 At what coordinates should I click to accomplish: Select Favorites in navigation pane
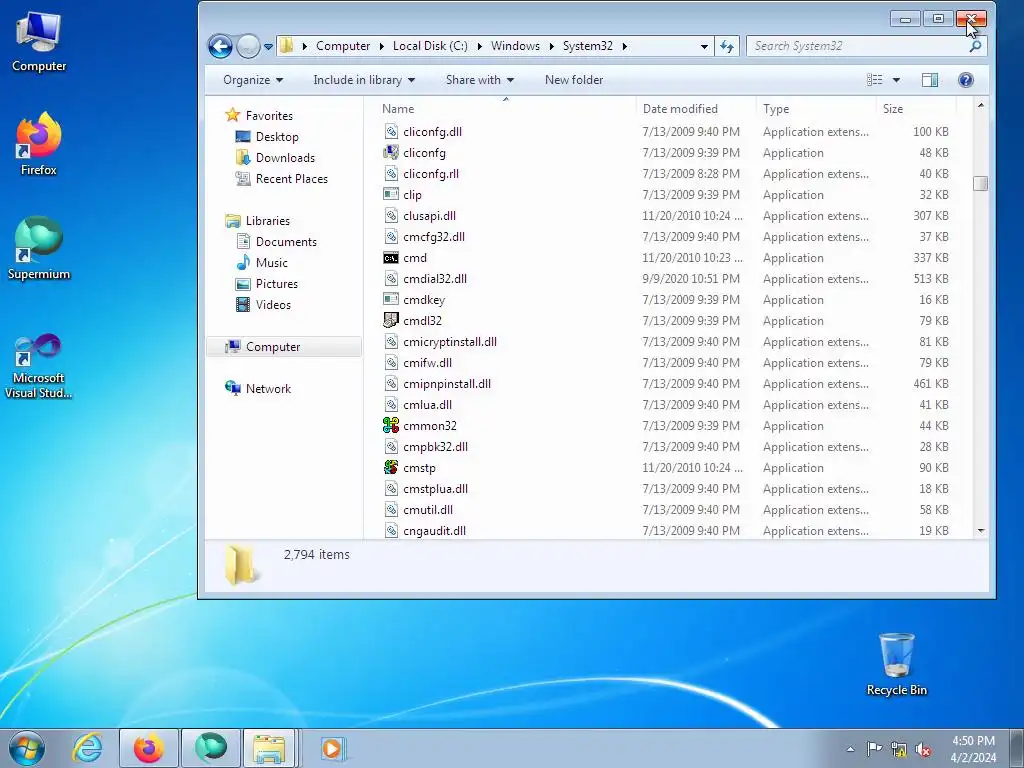click(x=269, y=116)
